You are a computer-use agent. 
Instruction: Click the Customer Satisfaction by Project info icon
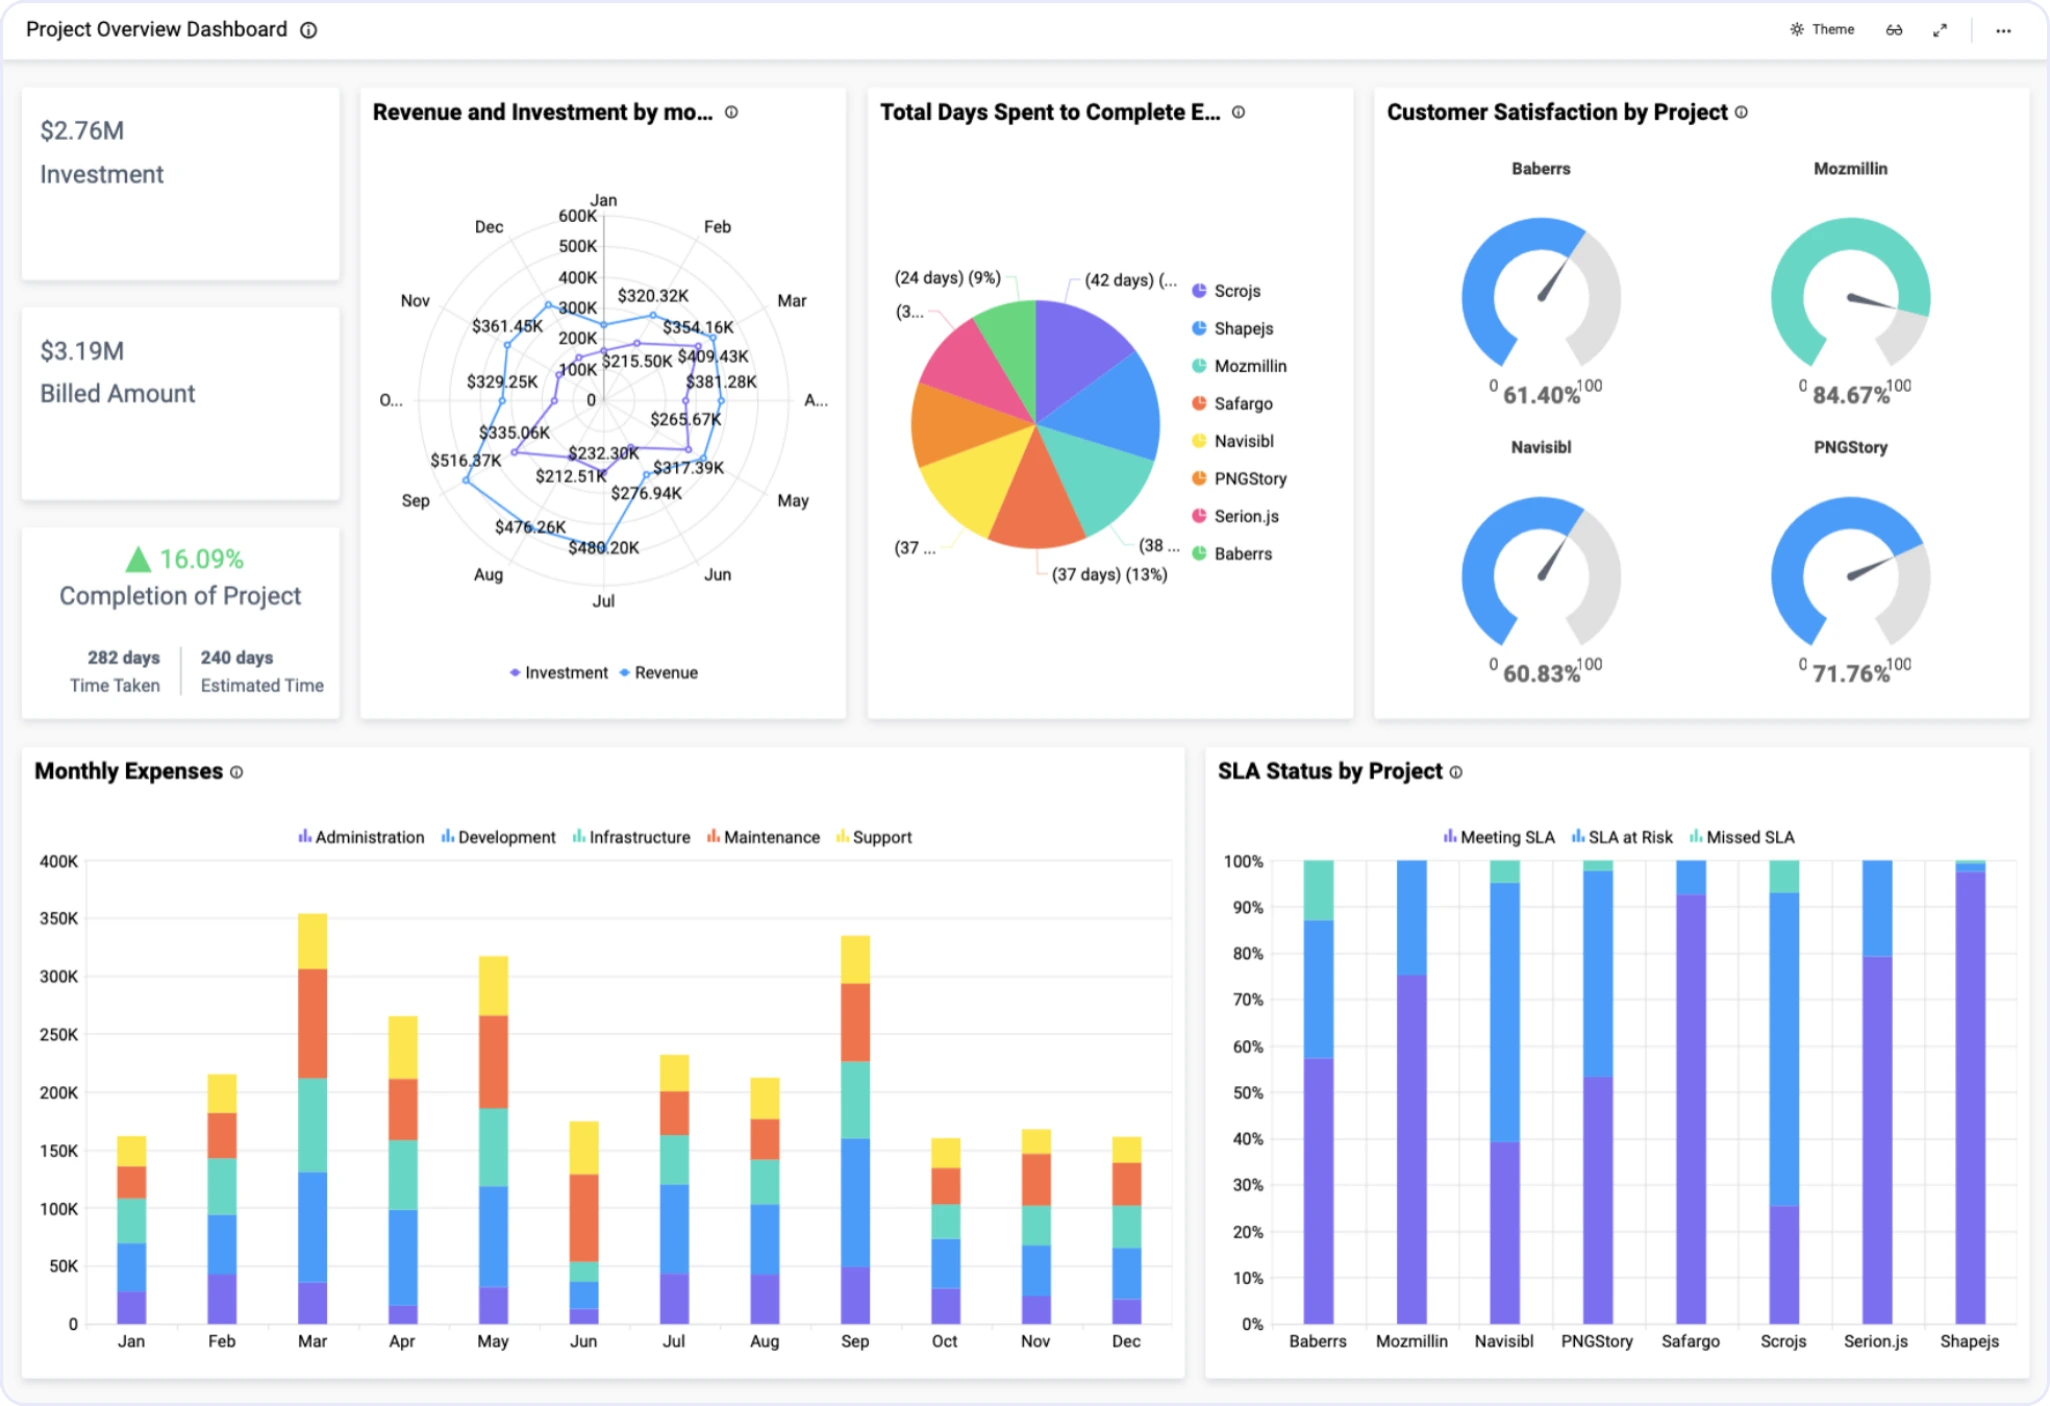click(1741, 112)
